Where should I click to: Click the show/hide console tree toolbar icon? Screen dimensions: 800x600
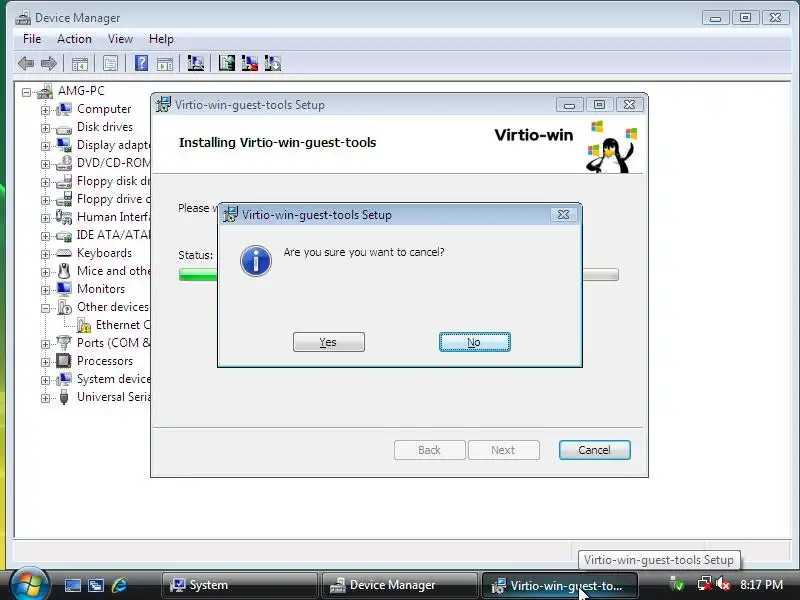point(80,64)
